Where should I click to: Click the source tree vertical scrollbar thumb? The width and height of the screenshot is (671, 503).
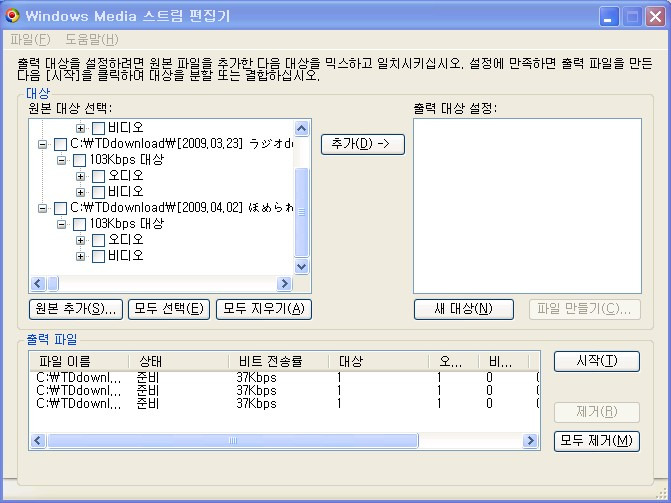(302, 212)
